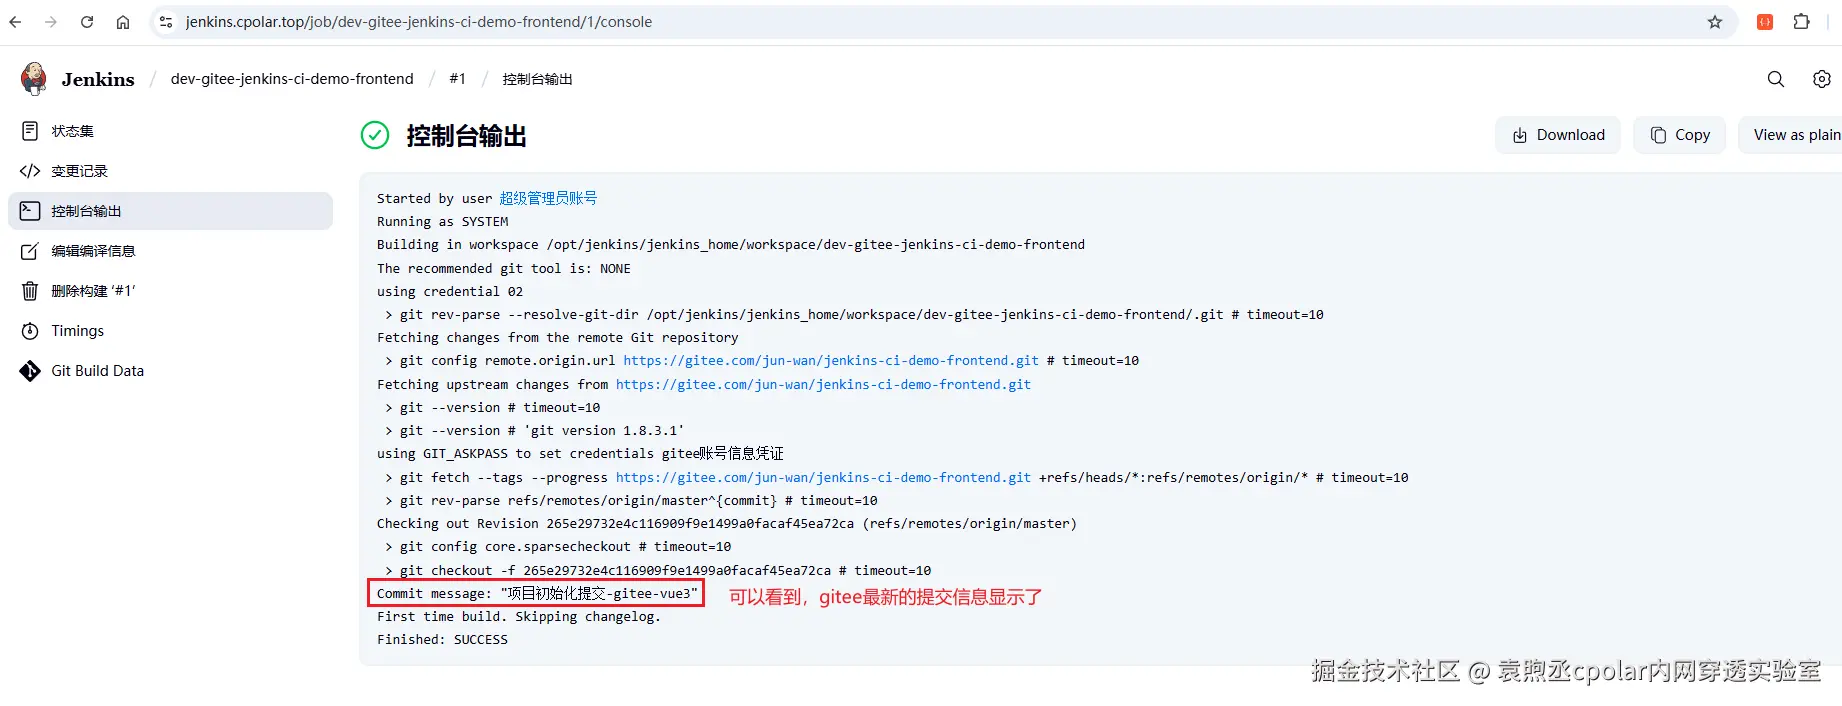Copy the console output
1842x706 pixels.
click(x=1680, y=135)
